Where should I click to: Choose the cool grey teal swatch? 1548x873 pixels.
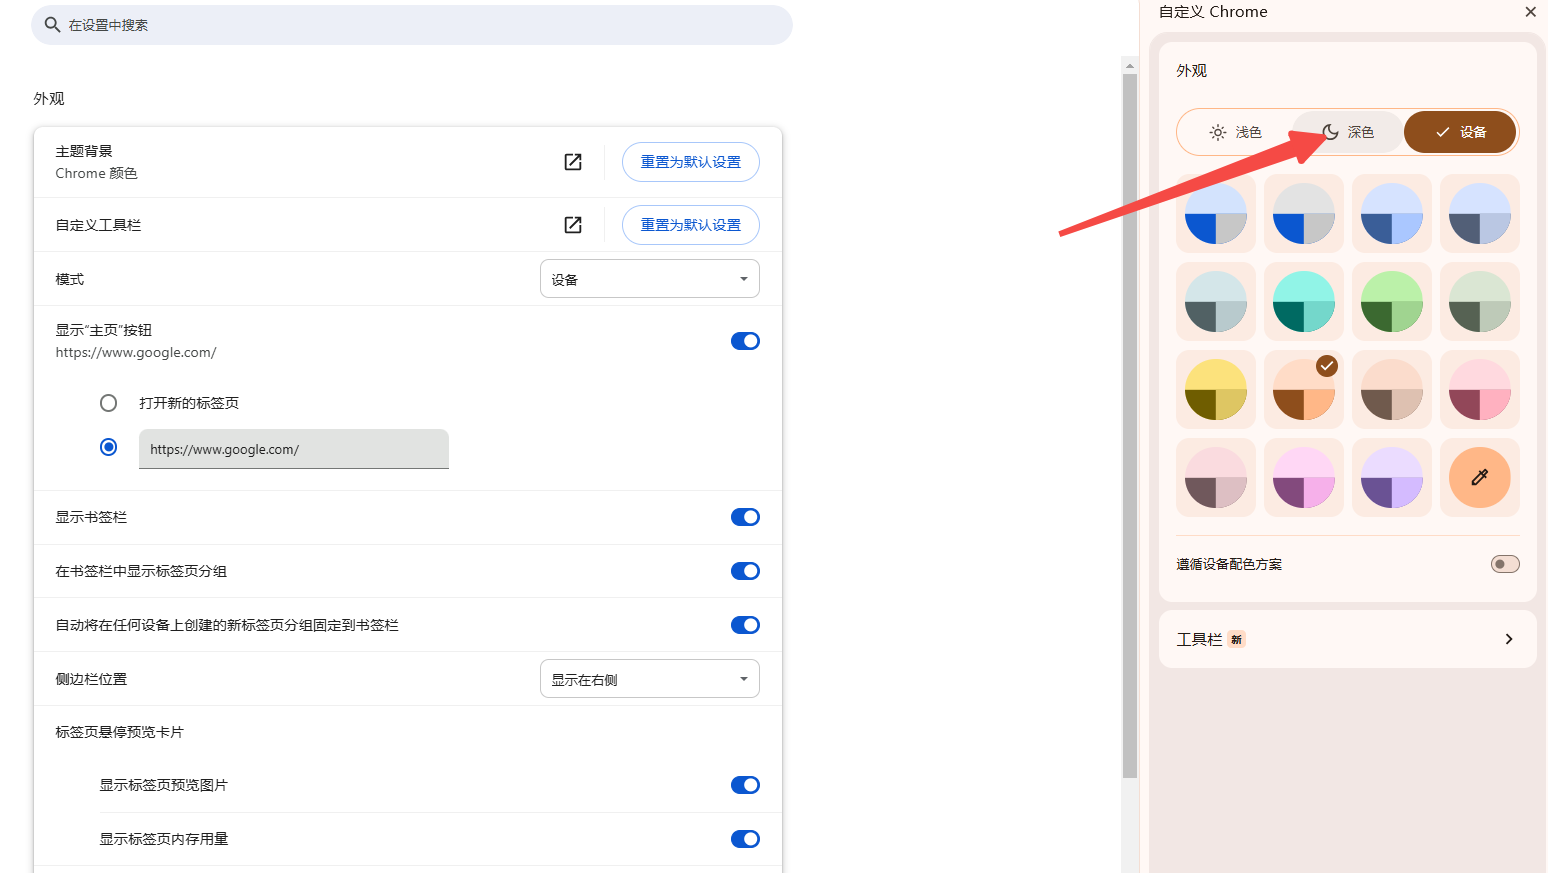pos(1216,302)
